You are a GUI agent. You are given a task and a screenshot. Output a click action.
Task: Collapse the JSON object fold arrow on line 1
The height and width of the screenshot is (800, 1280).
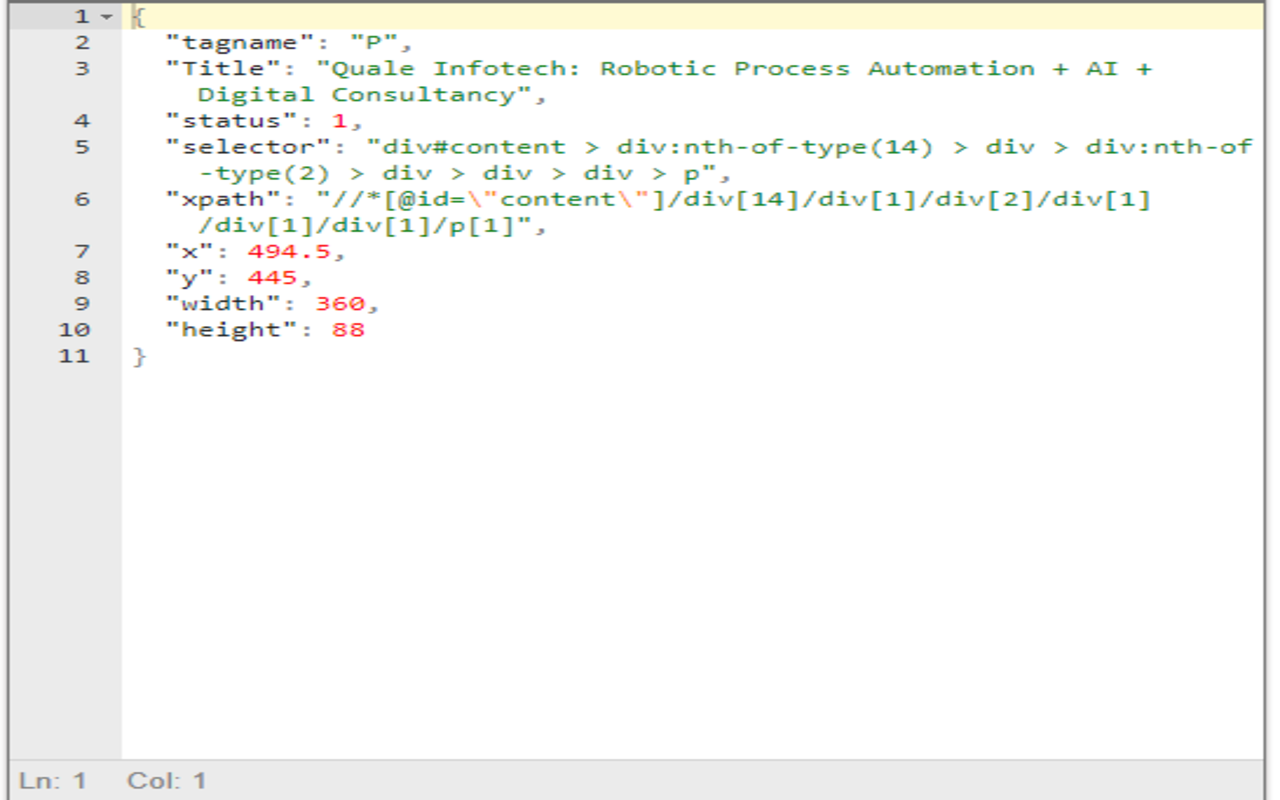point(107,17)
